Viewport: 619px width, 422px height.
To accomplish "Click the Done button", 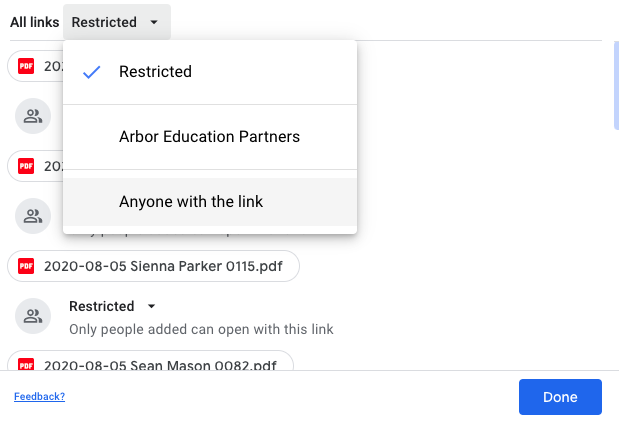I will coord(560,397).
